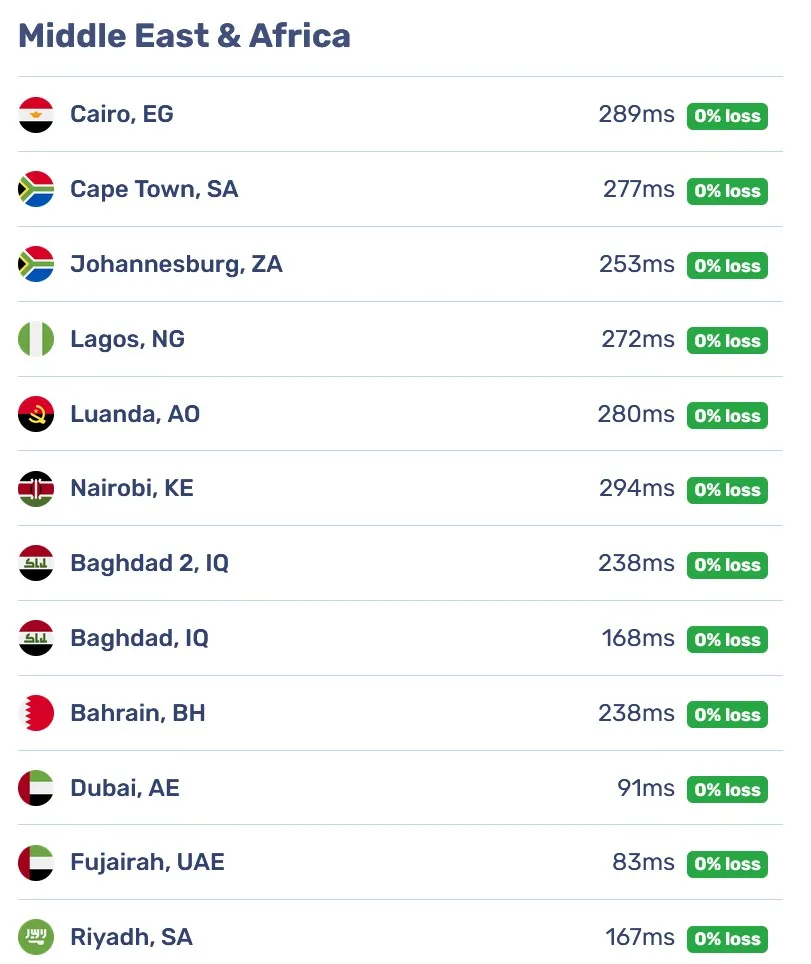The width and height of the screenshot is (811, 964).
Task: Click the South Africa flag beside Johannesburg
Action: coord(36,264)
